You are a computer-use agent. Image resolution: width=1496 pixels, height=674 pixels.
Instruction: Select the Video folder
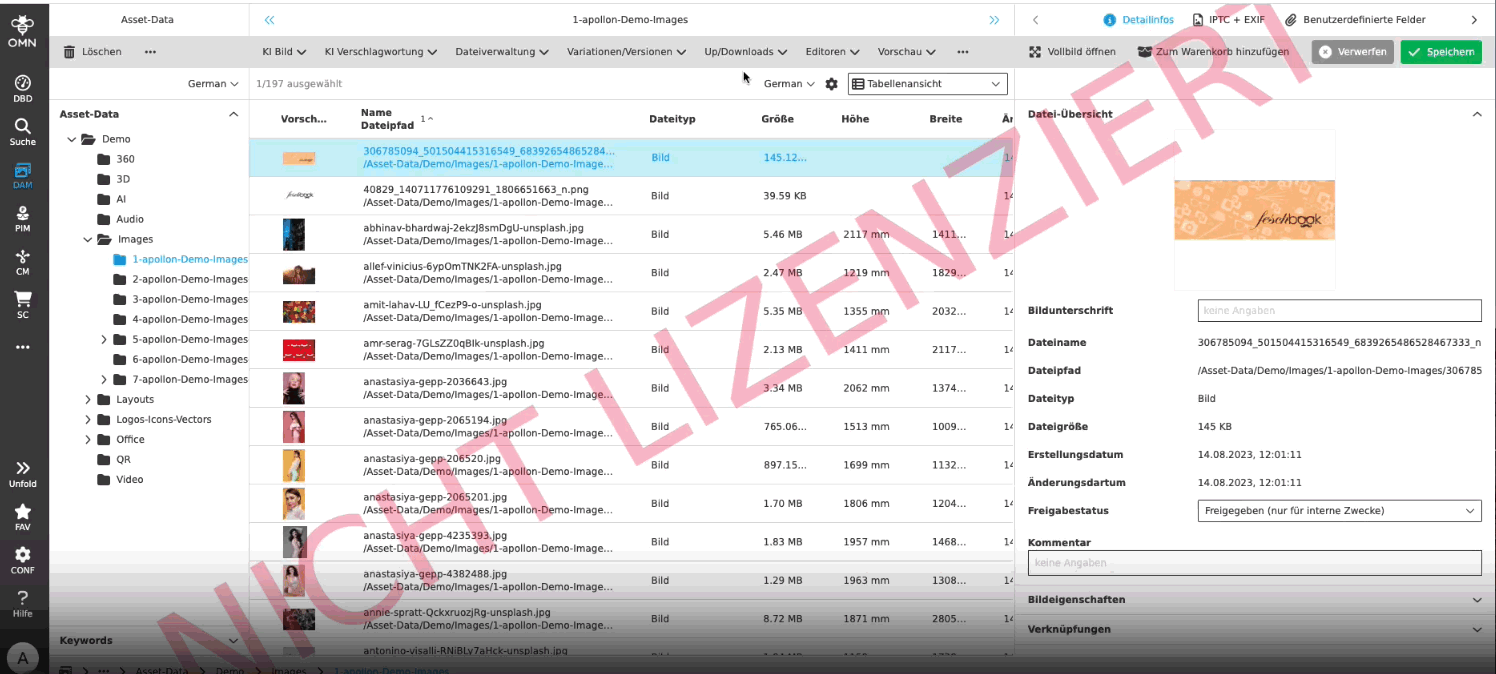coord(130,479)
